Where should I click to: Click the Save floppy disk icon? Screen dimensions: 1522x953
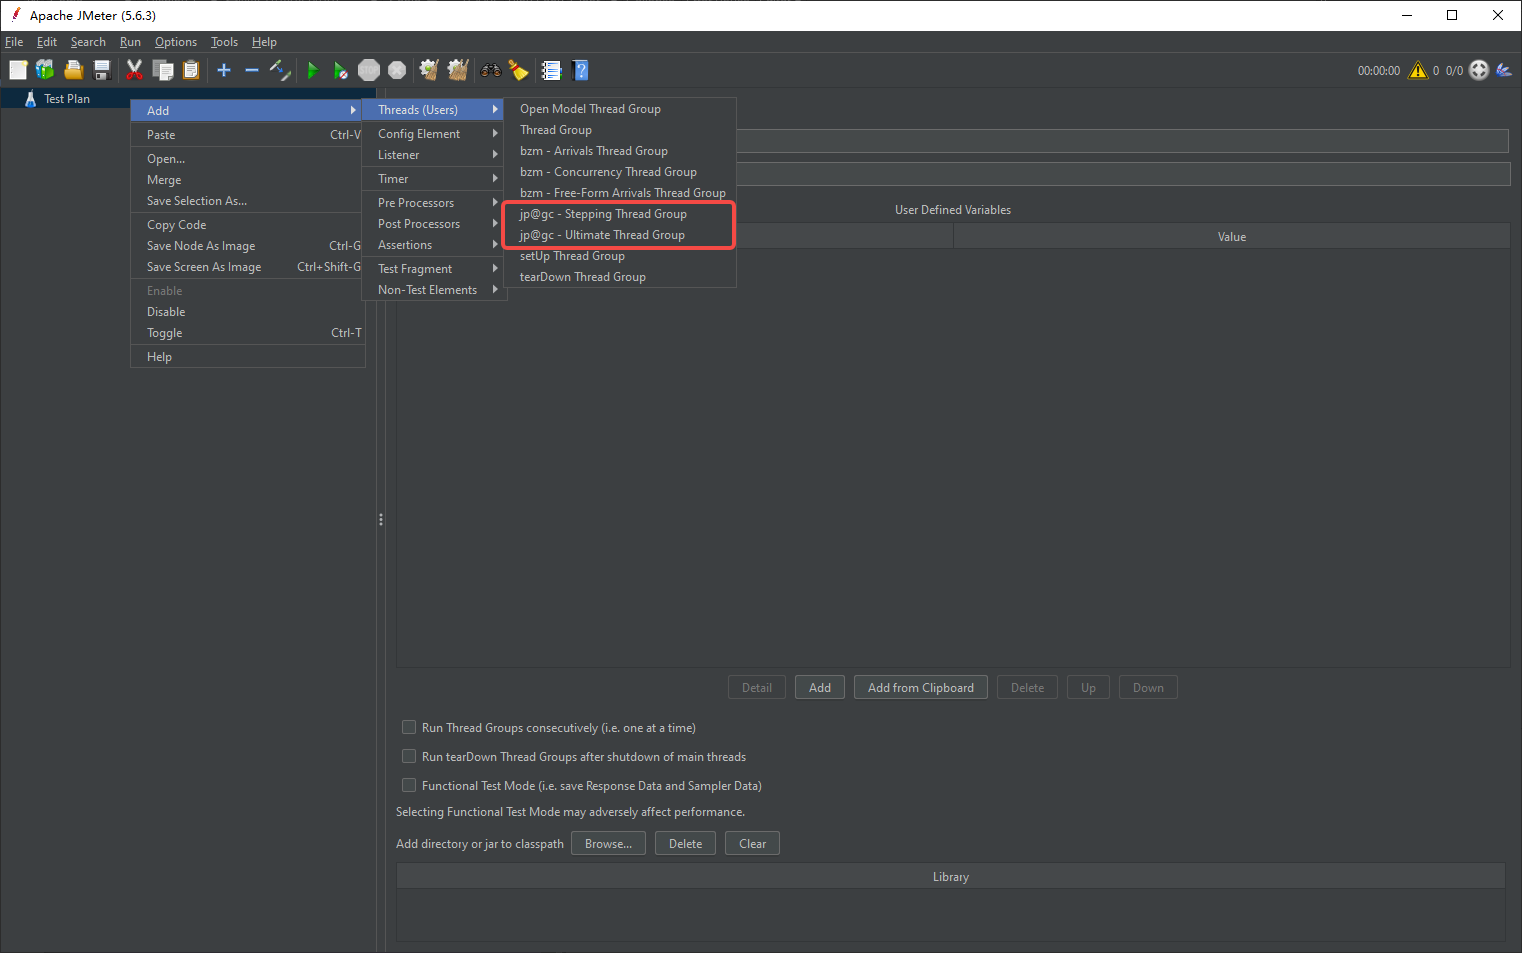pyautogui.click(x=101, y=70)
